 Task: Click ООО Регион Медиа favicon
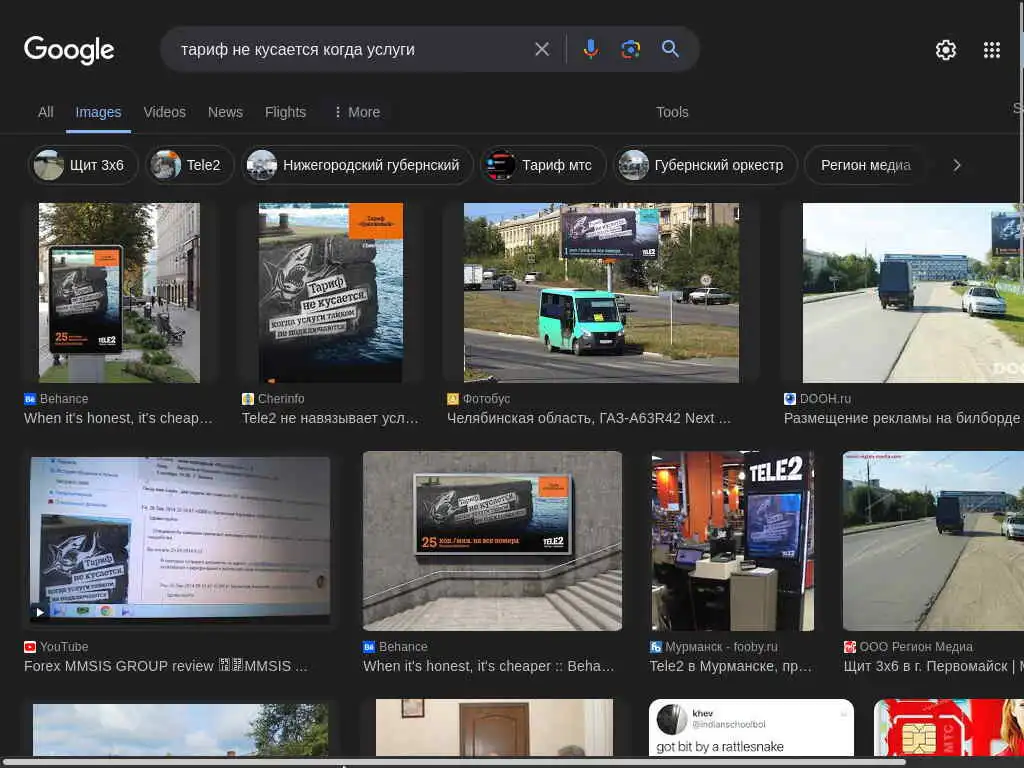(850, 647)
